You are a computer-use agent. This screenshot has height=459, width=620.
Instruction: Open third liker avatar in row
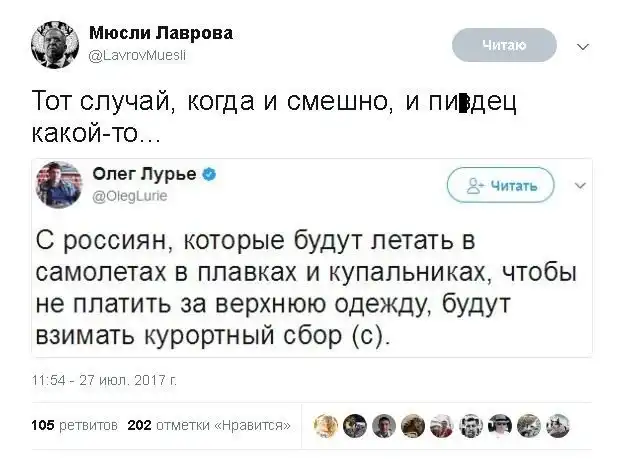[x=384, y=426]
